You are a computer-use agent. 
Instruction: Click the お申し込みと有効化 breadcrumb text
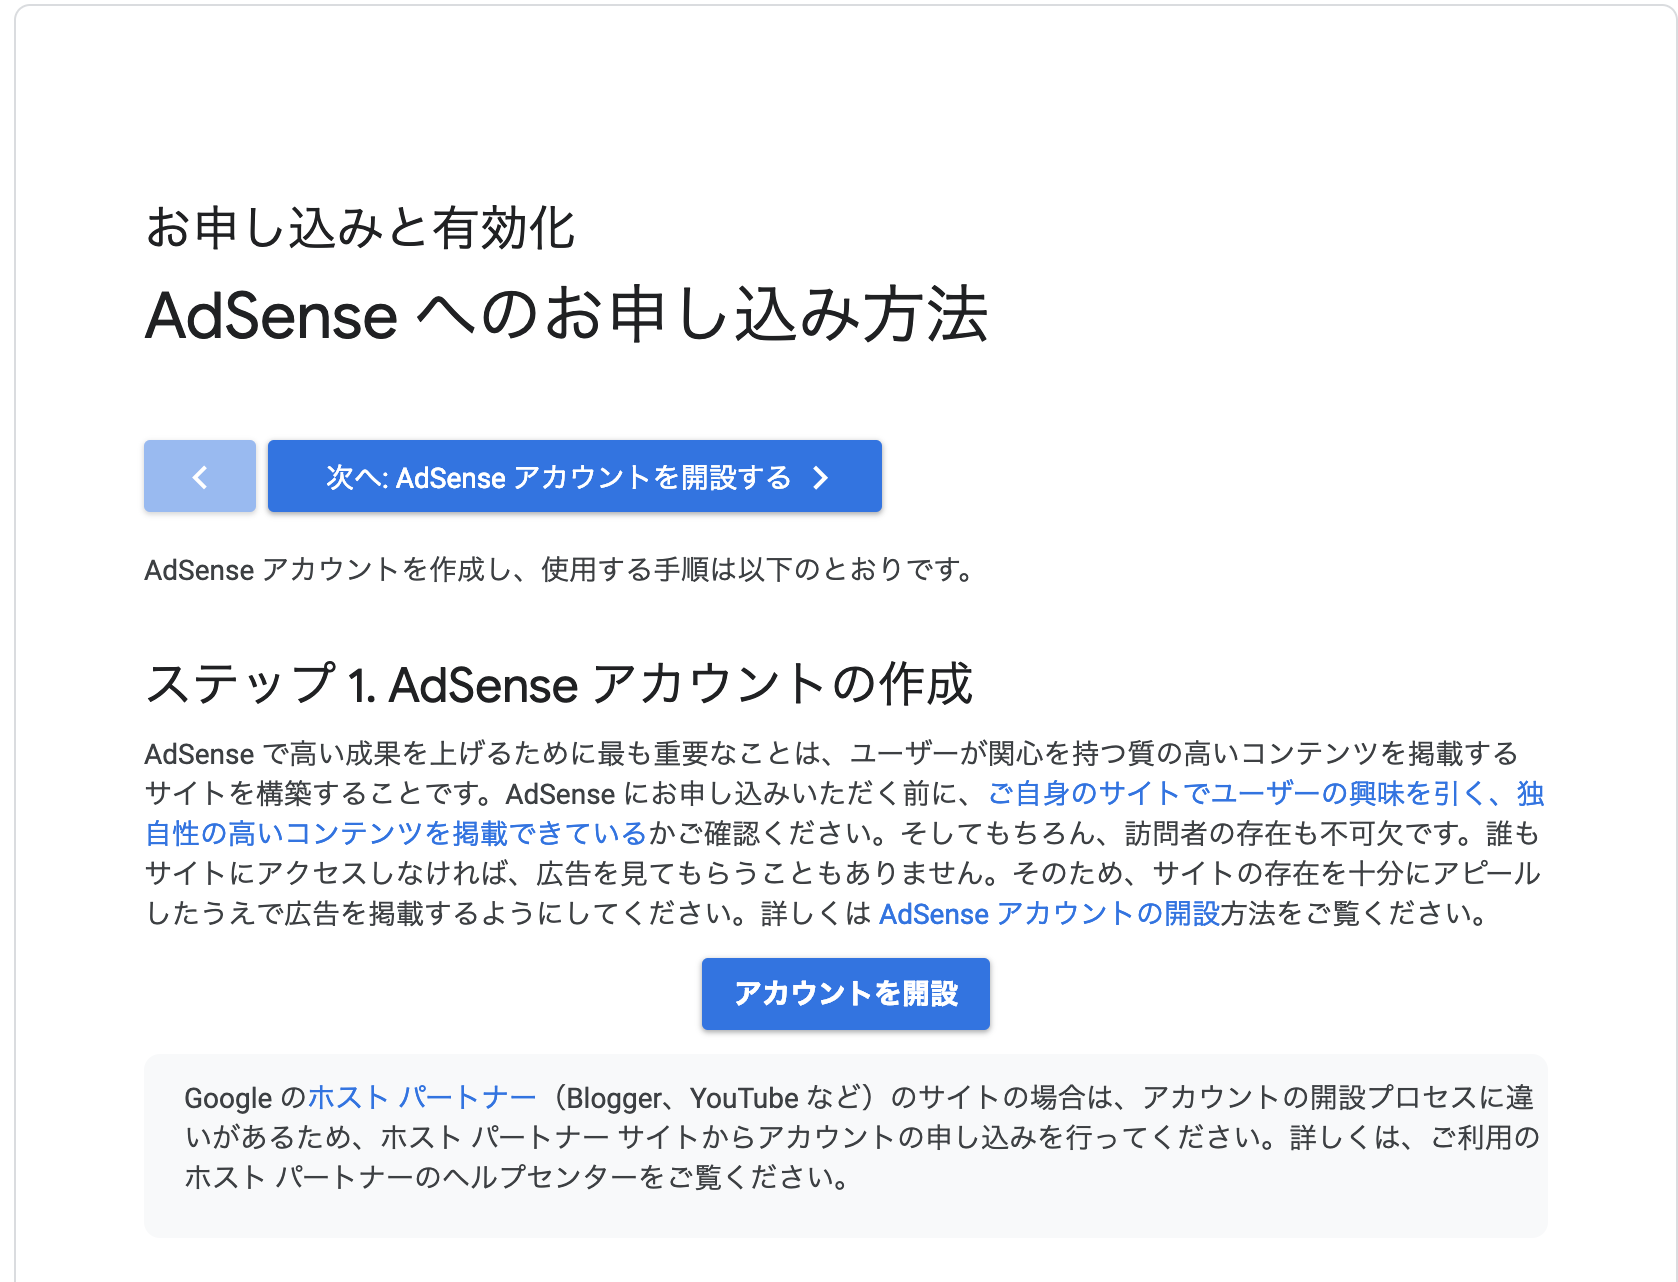[x=359, y=227]
